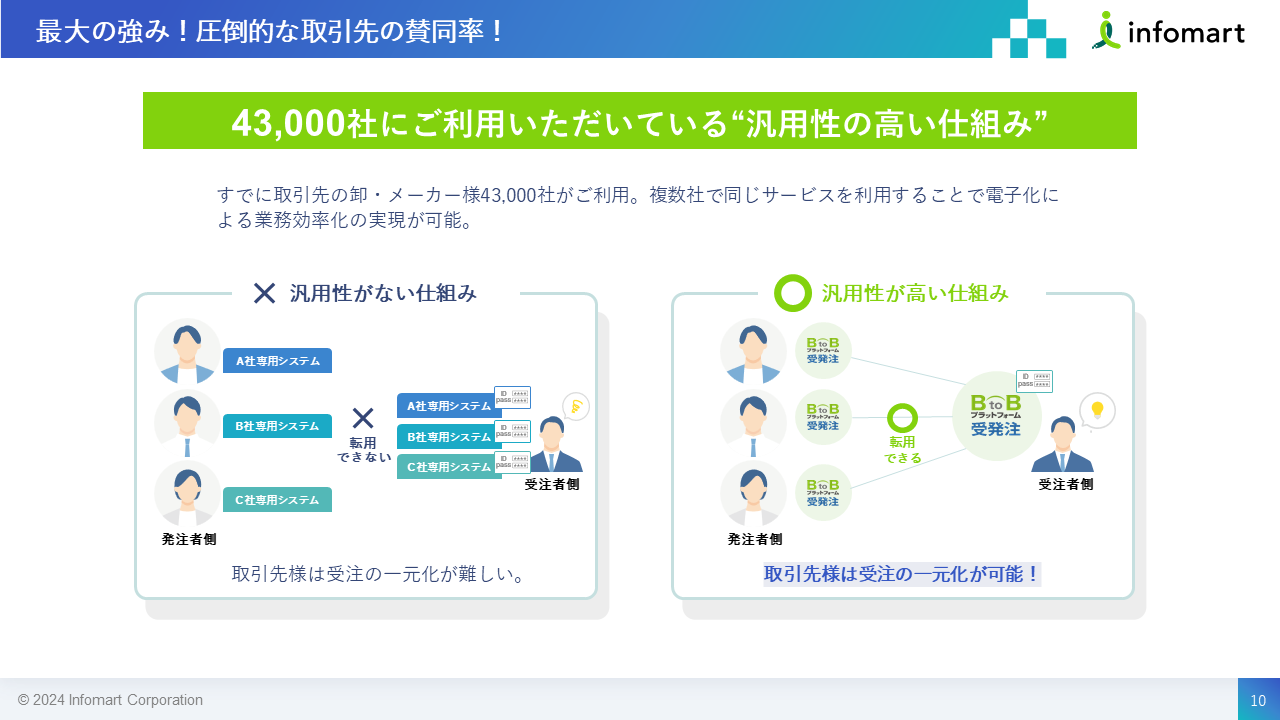Click the © 2024 Infomart Corporation footer text

pyautogui.click(x=110, y=700)
